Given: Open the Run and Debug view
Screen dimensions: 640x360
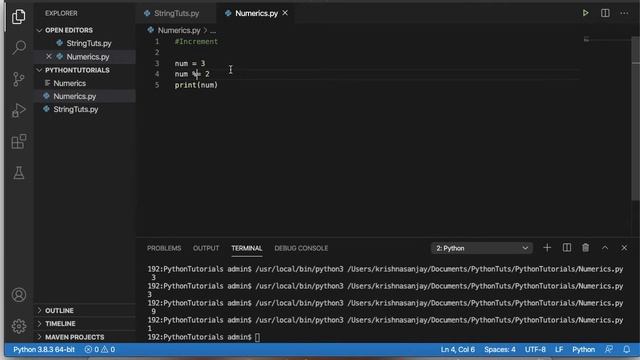Looking at the screenshot, I should 19,110.
